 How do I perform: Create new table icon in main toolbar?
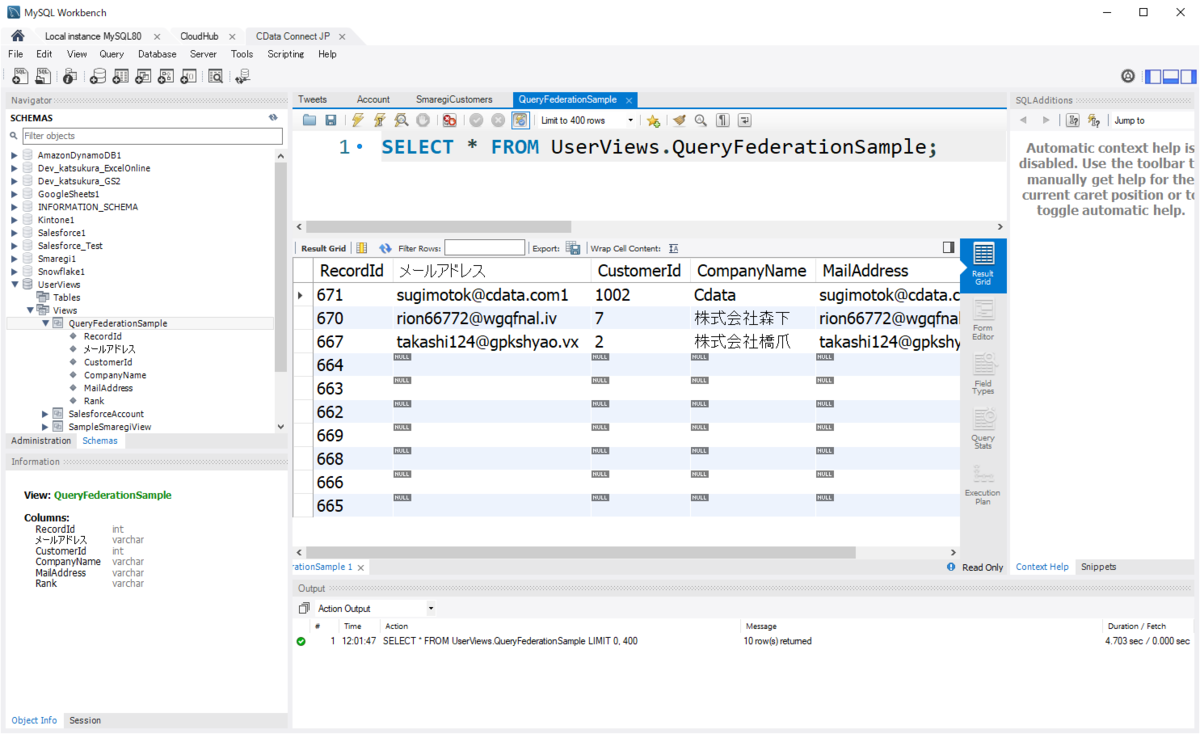(120, 76)
